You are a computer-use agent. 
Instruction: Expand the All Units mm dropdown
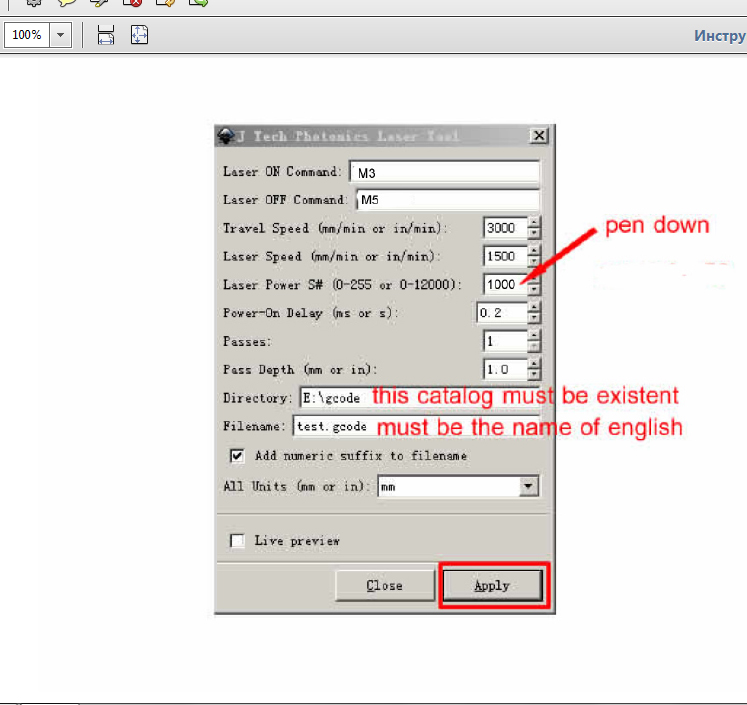pos(528,486)
